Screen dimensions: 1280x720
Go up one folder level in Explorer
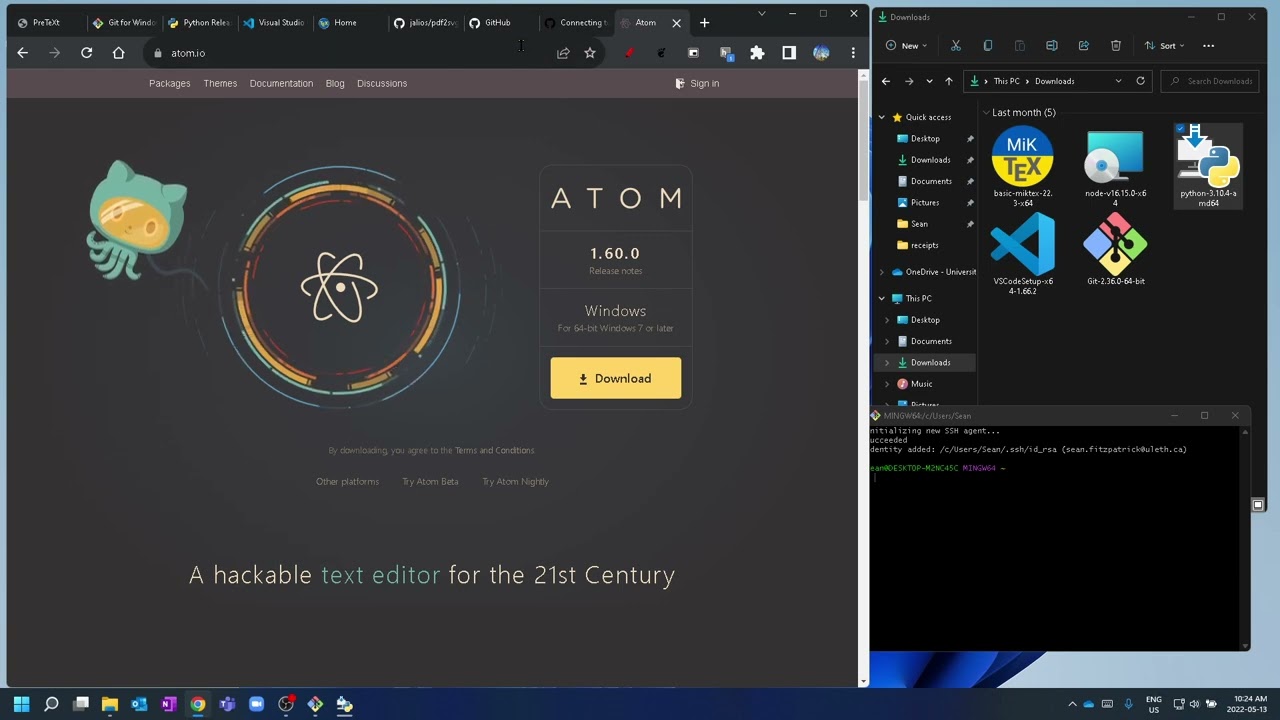(x=949, y=81)
